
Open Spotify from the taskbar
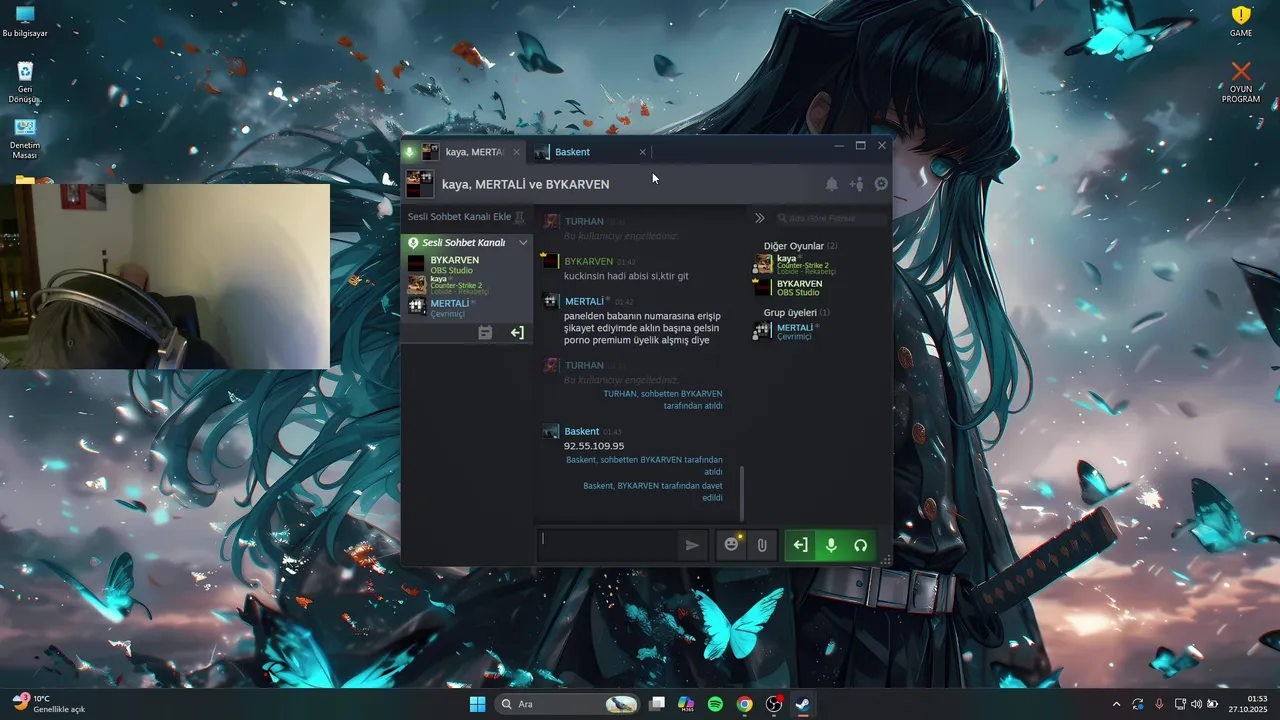(x=715, y=704)
